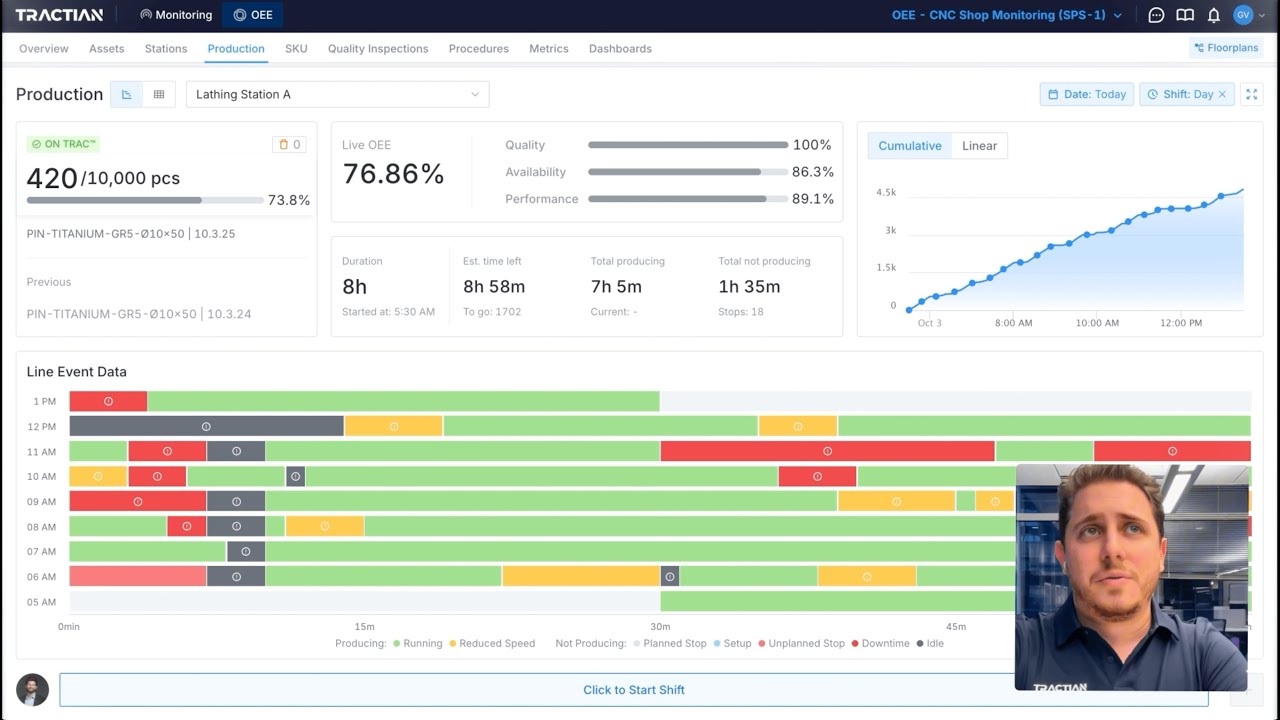The width and height of the screenshot is (1280, 720).
Task: Toggle the Unplanned Stop legend item
Action: (x=801, y=643)
